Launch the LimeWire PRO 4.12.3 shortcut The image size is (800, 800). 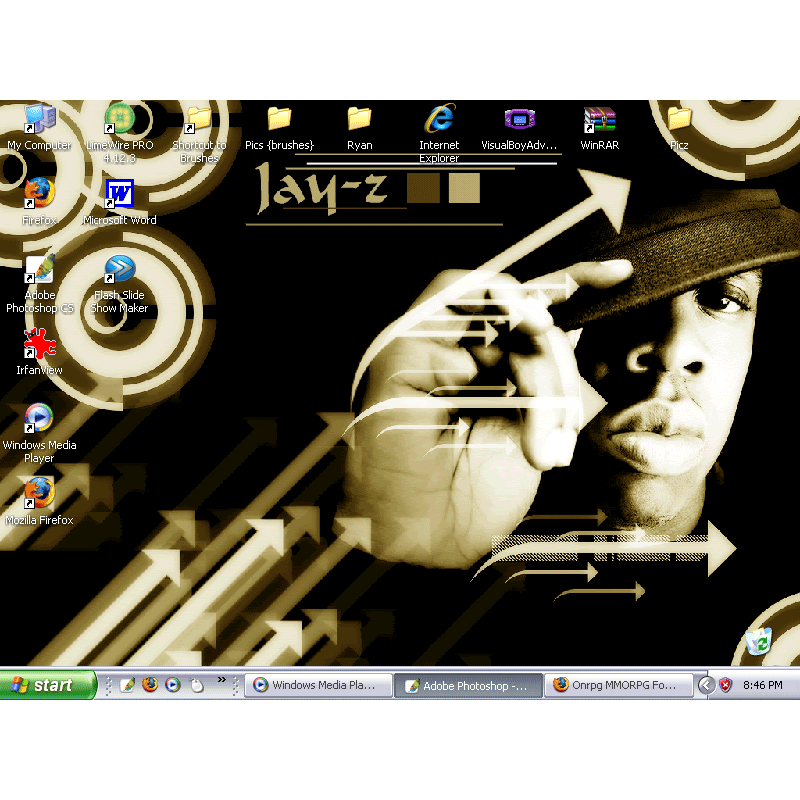(x=119, y=121)
